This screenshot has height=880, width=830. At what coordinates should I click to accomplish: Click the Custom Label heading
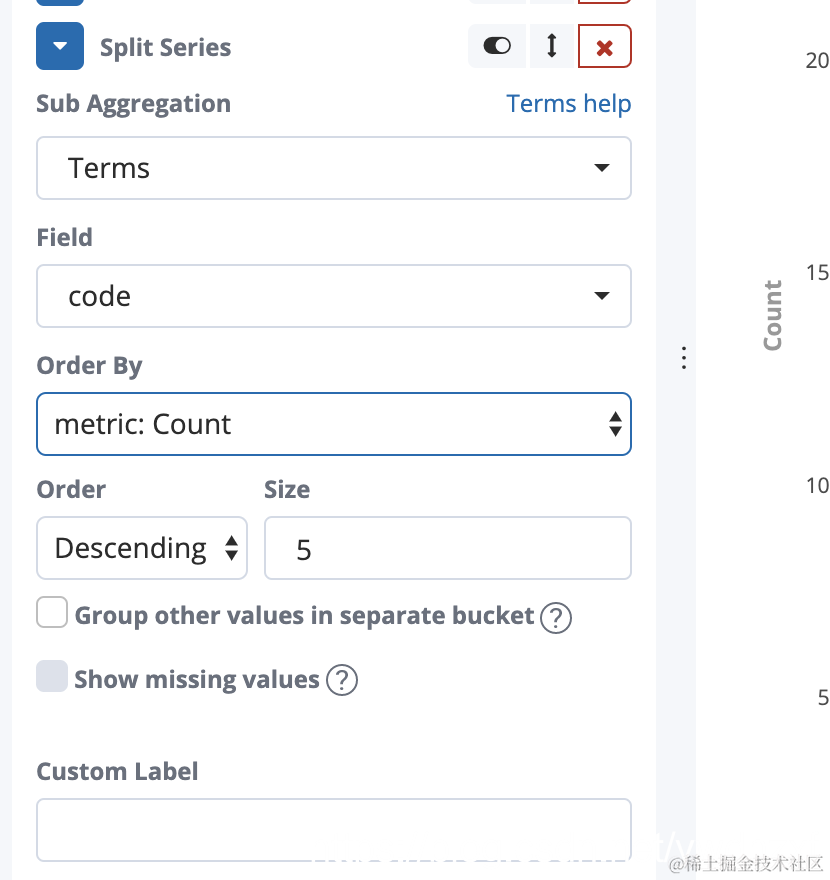(117, 772)
